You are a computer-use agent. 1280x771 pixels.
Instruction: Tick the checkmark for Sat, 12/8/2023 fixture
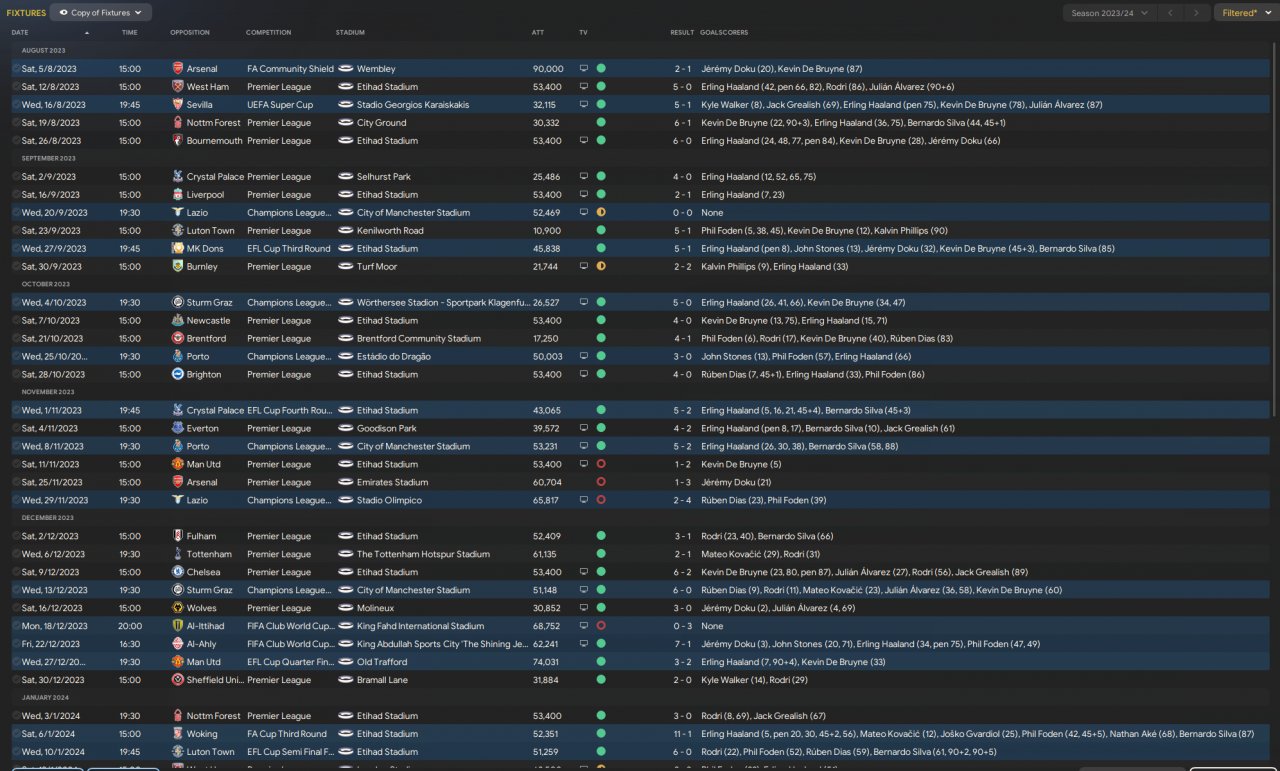coord(17,87)
